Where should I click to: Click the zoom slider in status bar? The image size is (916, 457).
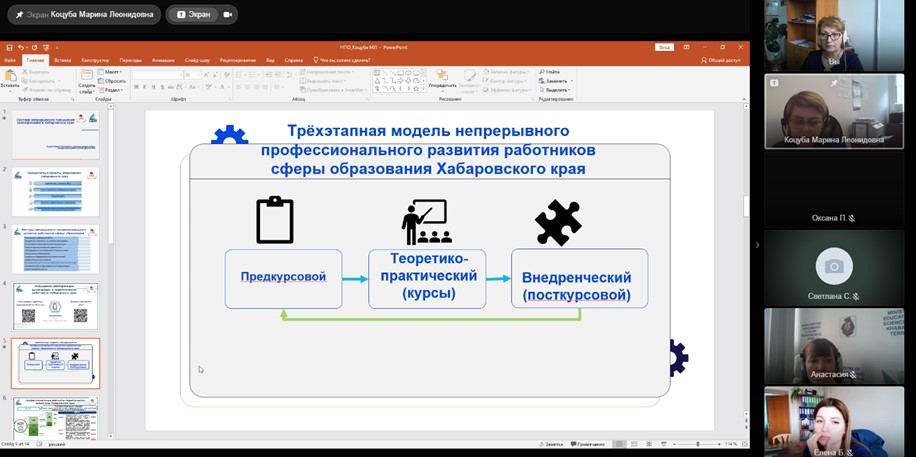click(696, 444)
